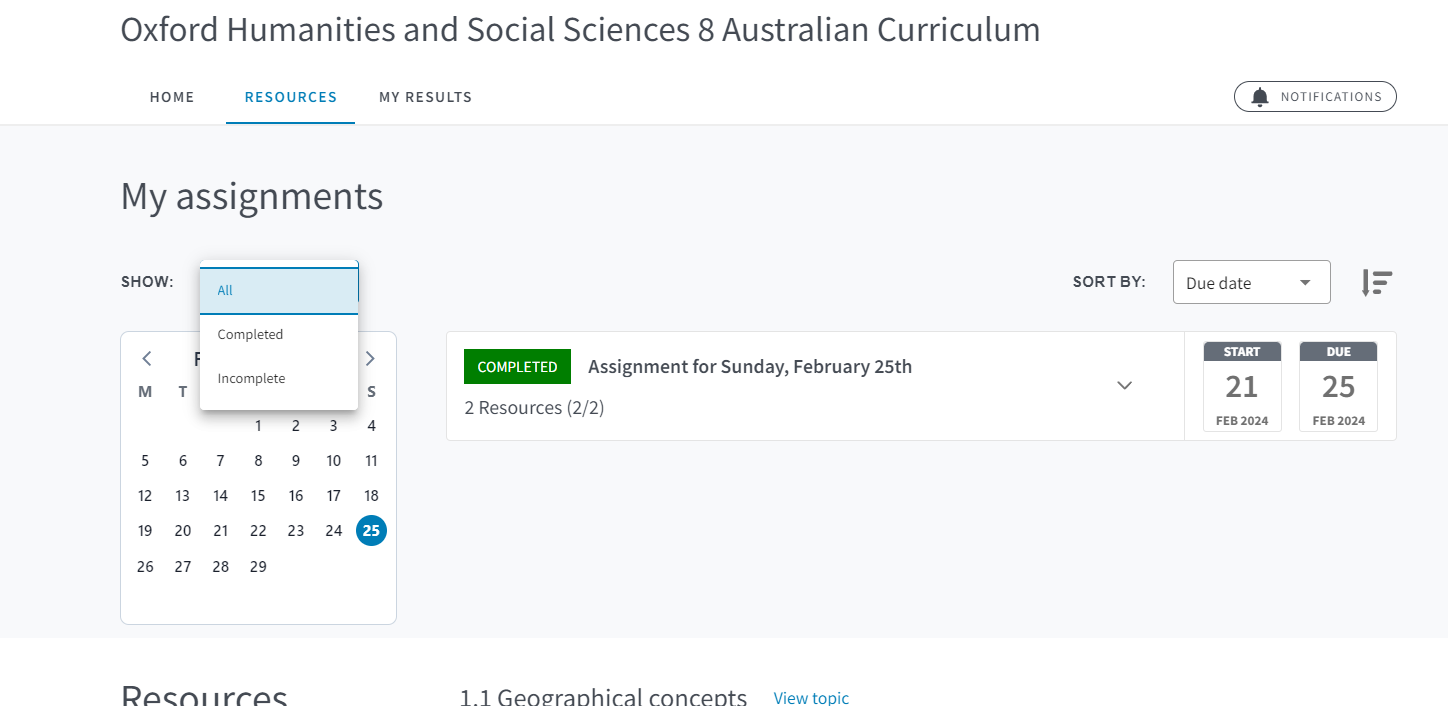1448x706 pixels.
Task: Select the Resources tab
Action: click(x=291, y=97)
